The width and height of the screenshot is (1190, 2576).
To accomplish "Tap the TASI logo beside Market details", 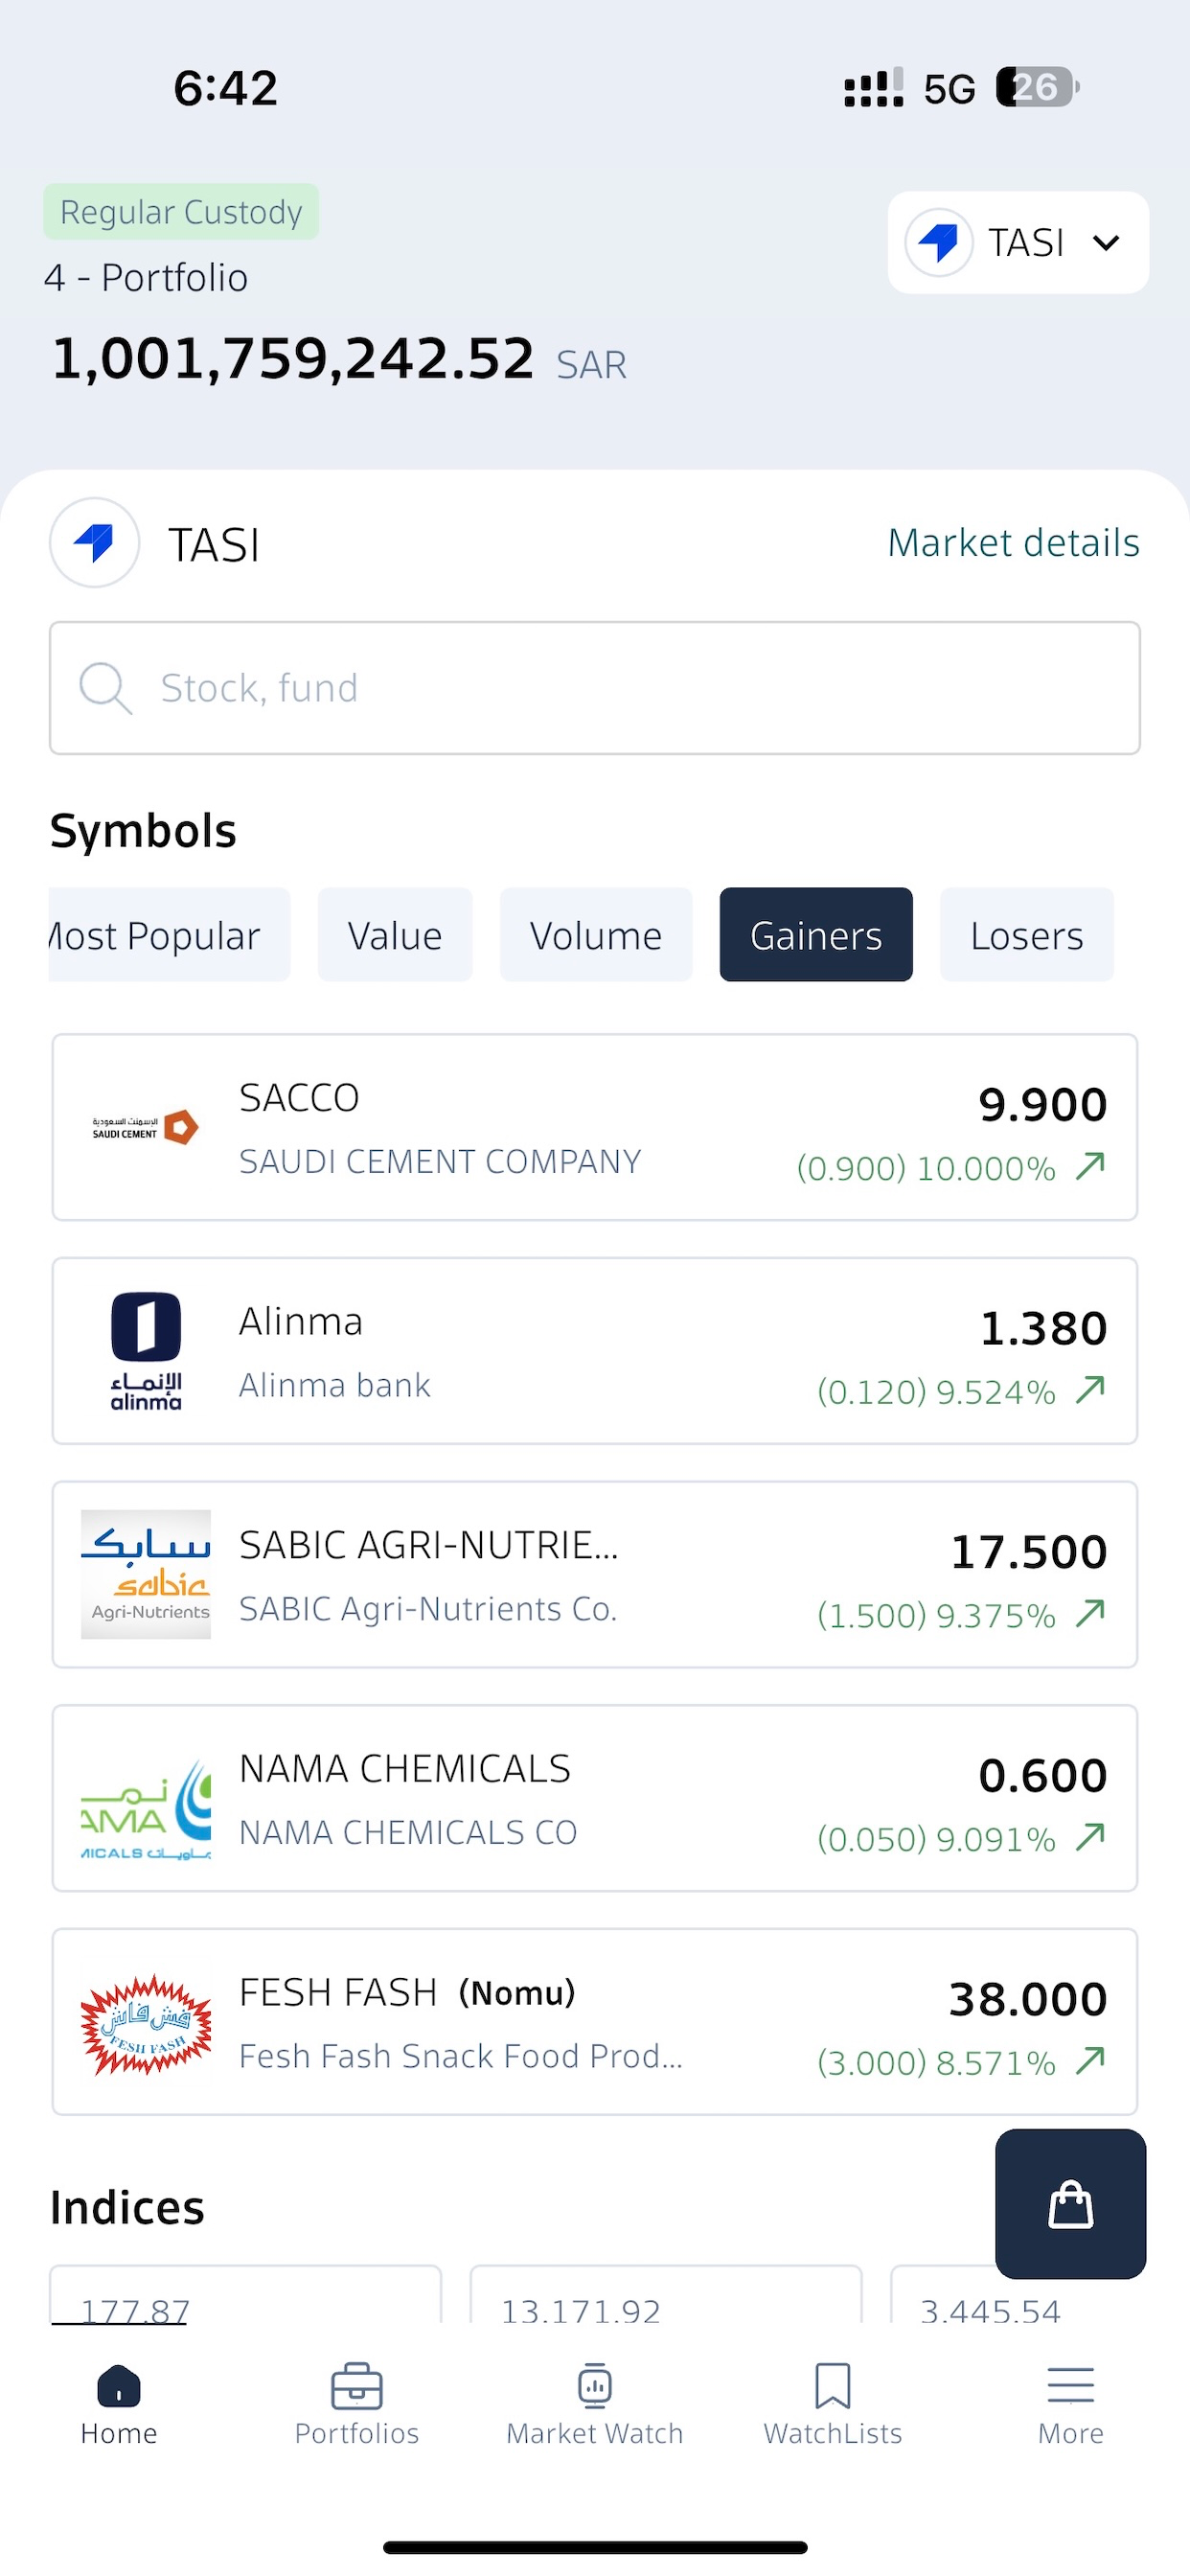I will (x=95, y=543).
